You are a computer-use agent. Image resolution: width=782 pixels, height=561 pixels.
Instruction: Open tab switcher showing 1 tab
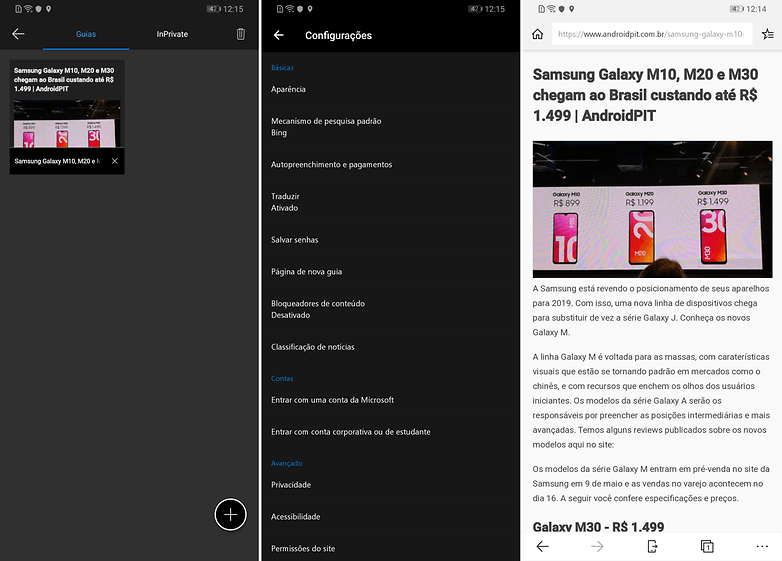pyautogui.click(x=707, y=546)
